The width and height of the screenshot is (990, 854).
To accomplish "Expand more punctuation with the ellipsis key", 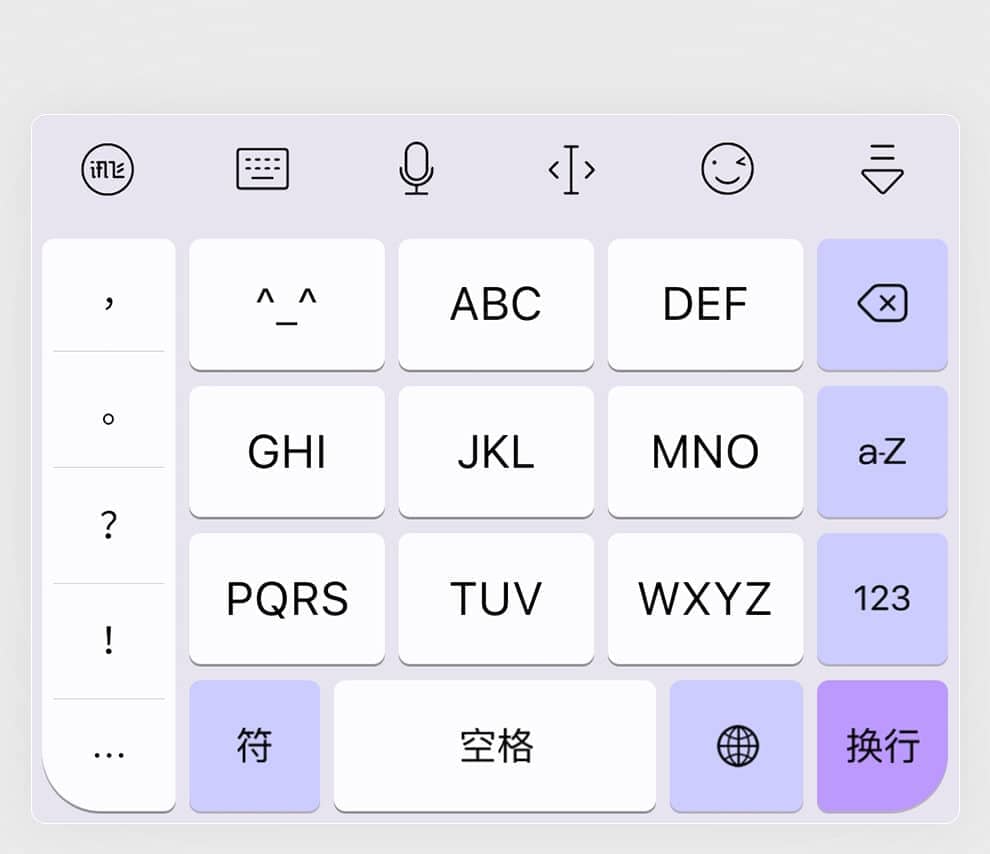I will click(109, 754).
